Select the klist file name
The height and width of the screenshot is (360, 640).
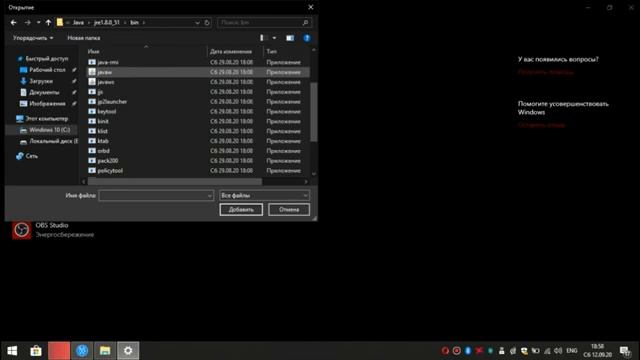click(102, 131)
